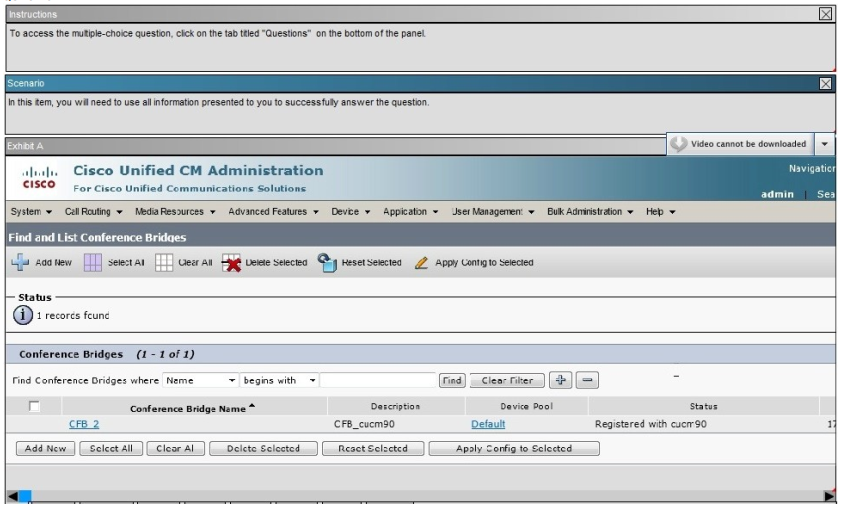Open the Device menu
Screen dimensions: 842x509
[x=351, y=212]
